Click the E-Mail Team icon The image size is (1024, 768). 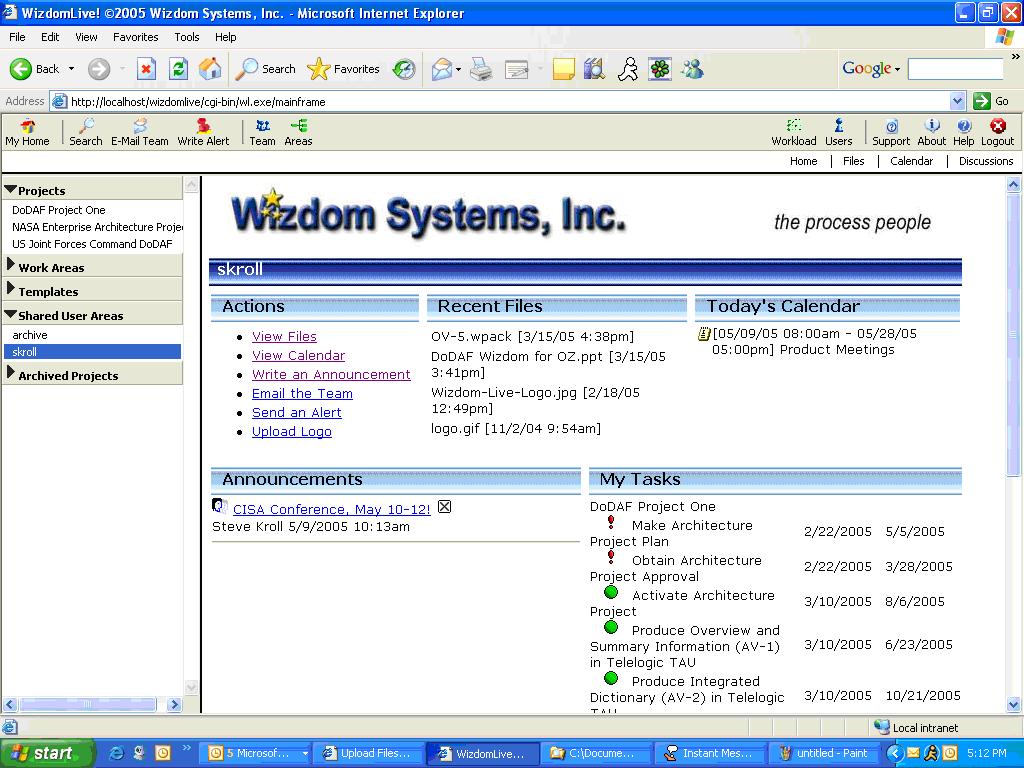point(140,132)
